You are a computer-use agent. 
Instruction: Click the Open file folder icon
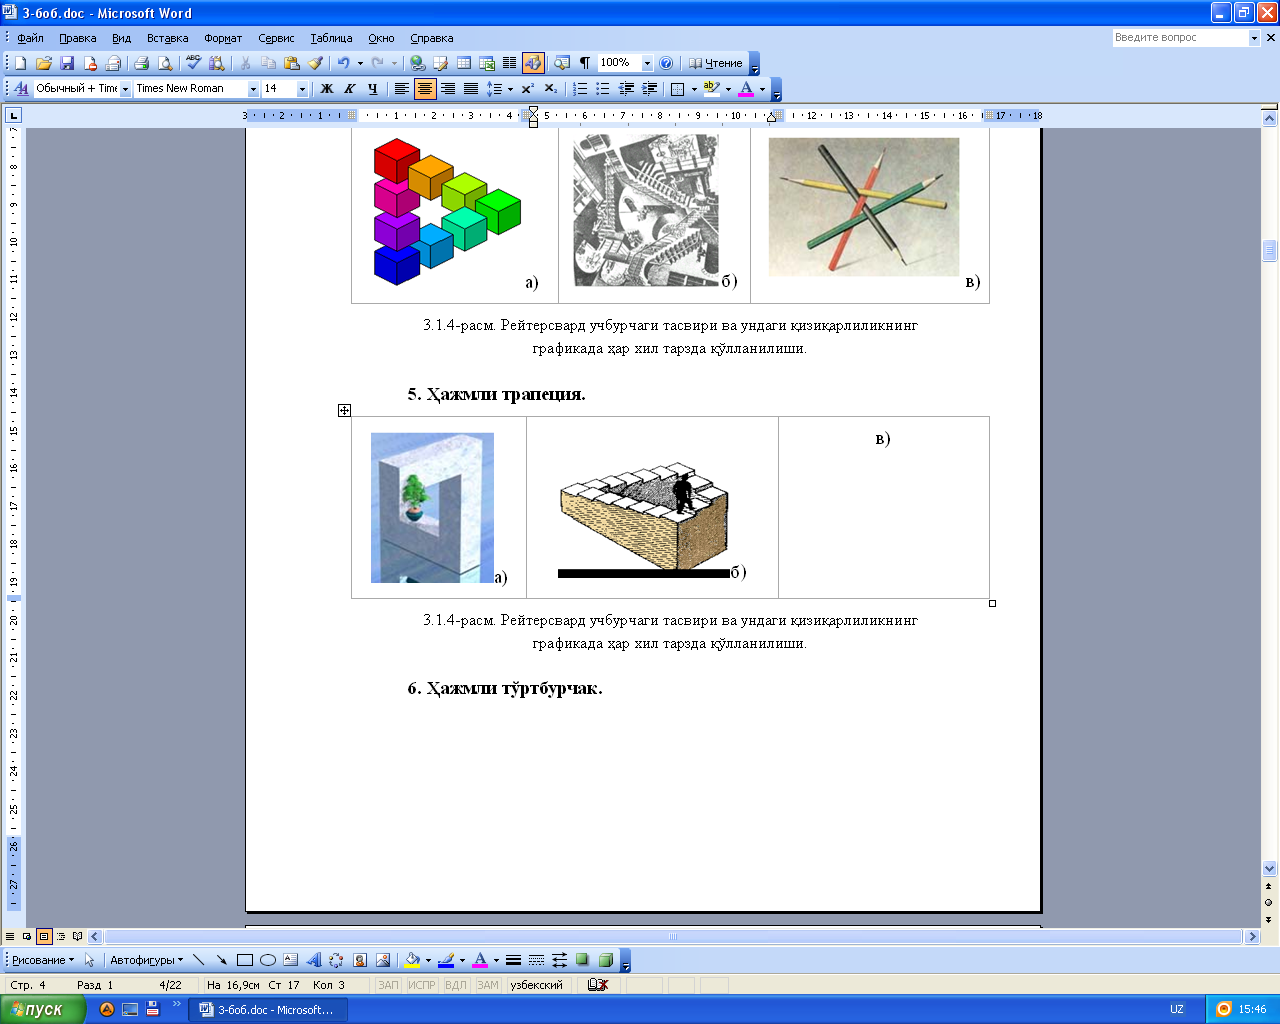pyautogui.click(x=44, y=63)
